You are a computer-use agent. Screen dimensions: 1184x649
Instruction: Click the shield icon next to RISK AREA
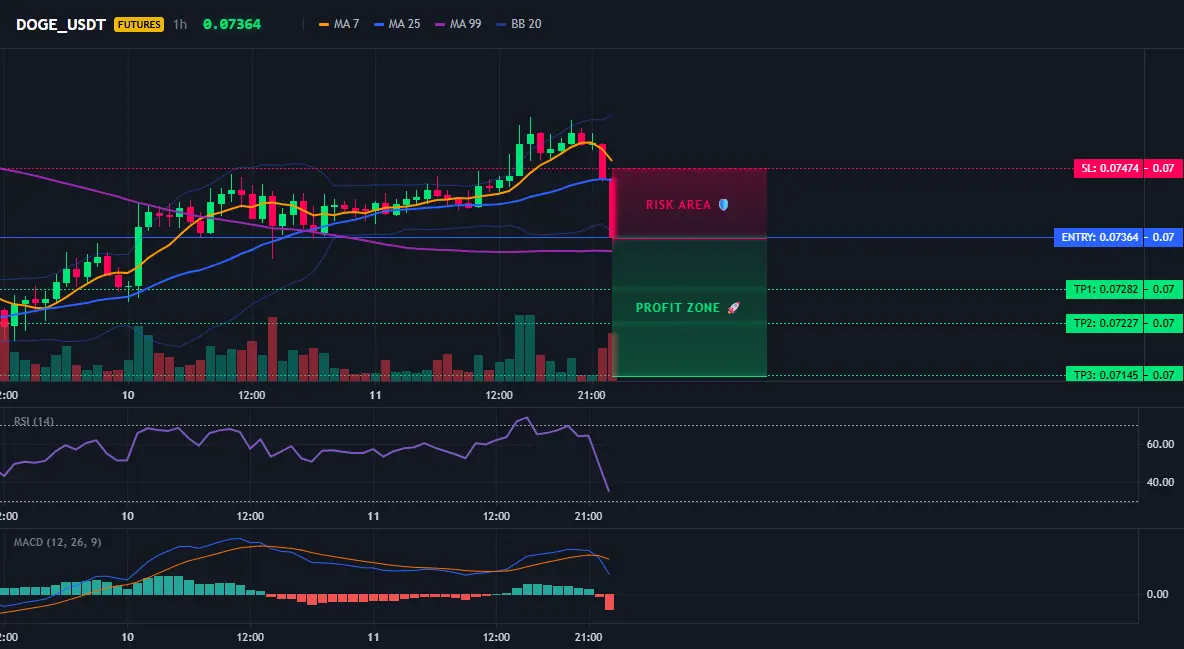[x=723, y=205]
